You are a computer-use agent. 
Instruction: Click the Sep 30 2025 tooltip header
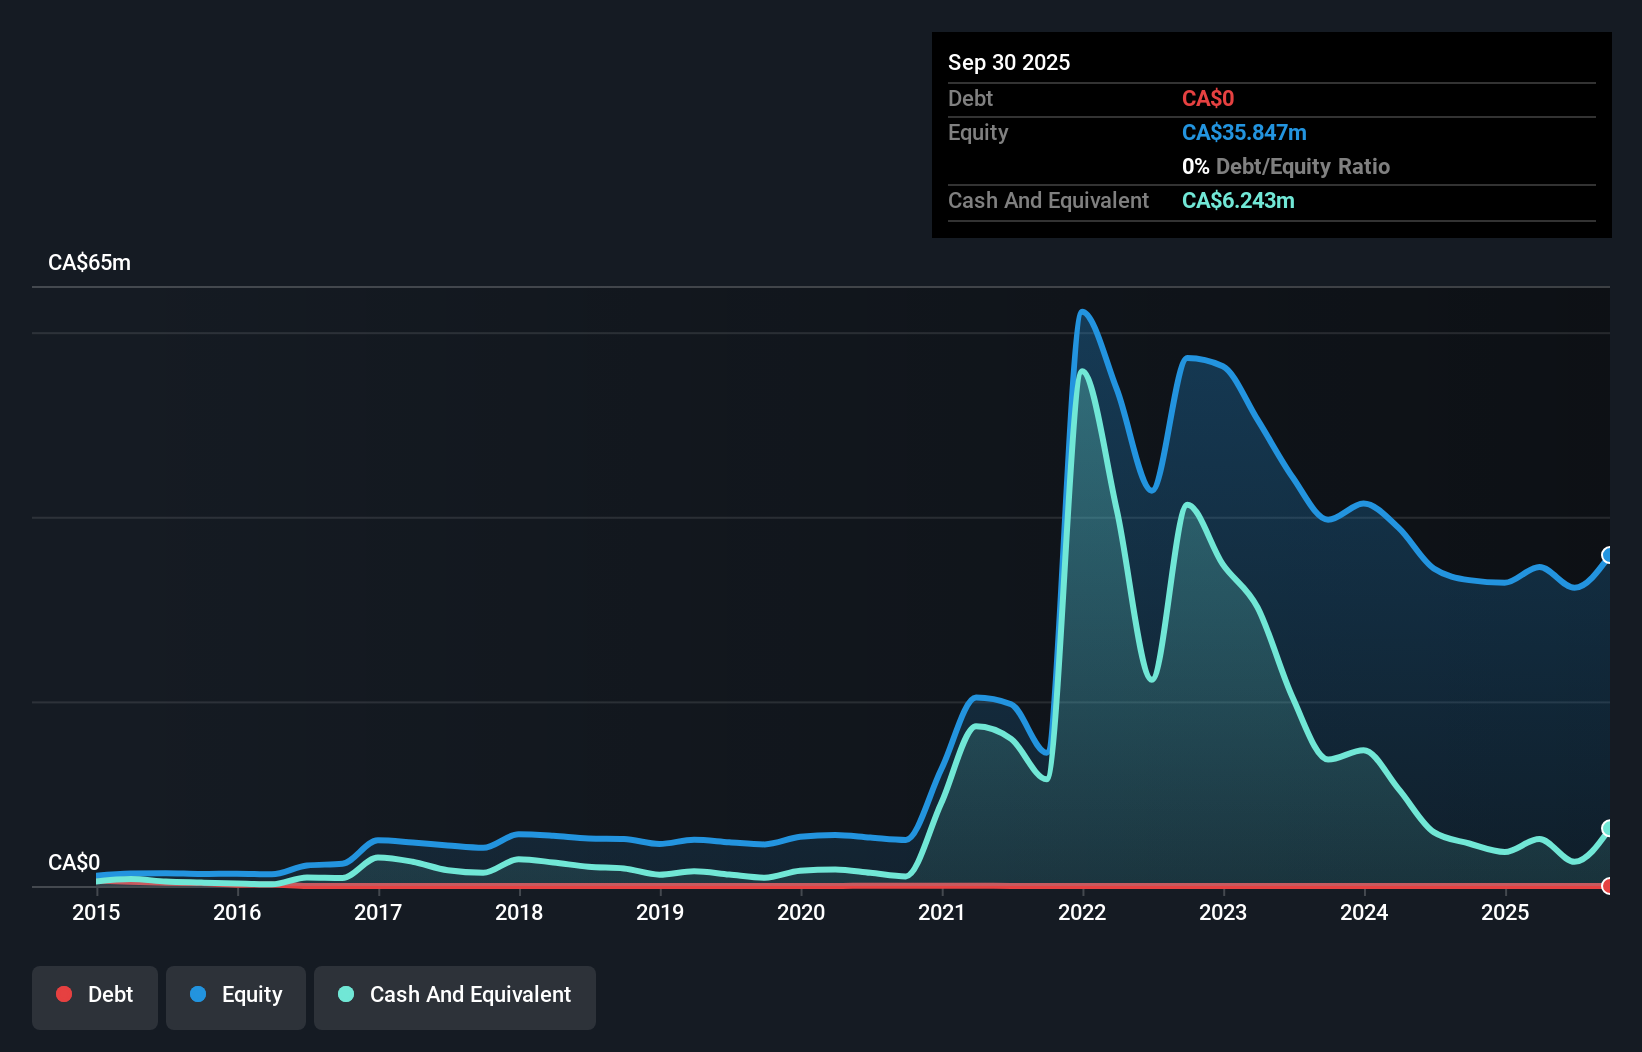click(x=1009, y=62)
